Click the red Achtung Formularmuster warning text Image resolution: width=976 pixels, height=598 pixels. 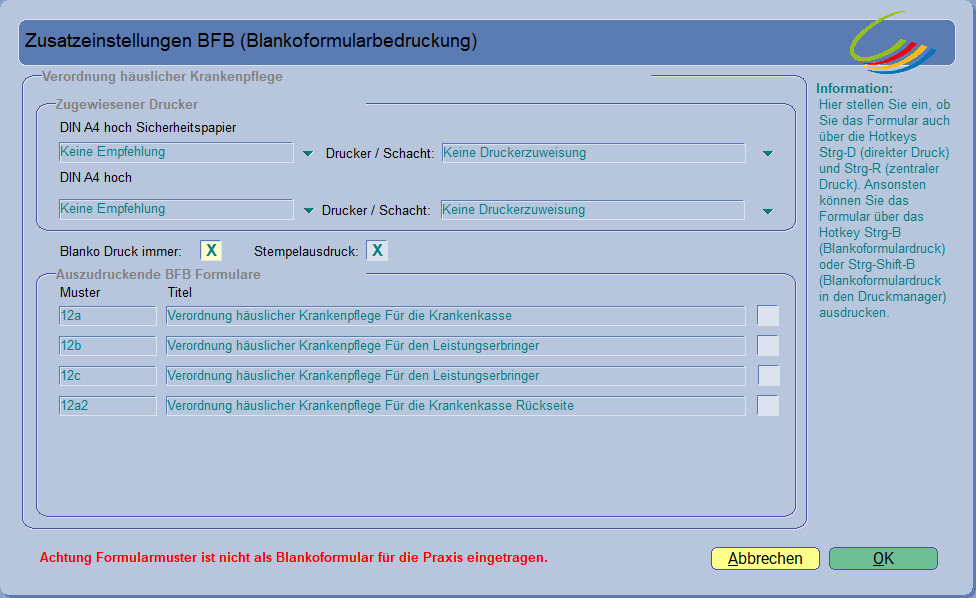pyautogui.click(x=293, y=558)
